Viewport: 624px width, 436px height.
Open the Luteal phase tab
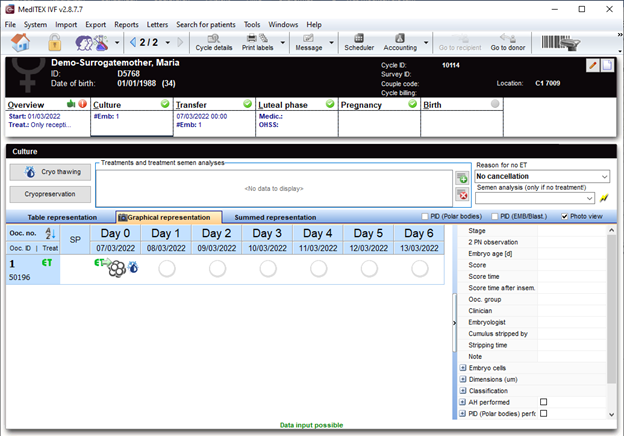tap(296, 117)
